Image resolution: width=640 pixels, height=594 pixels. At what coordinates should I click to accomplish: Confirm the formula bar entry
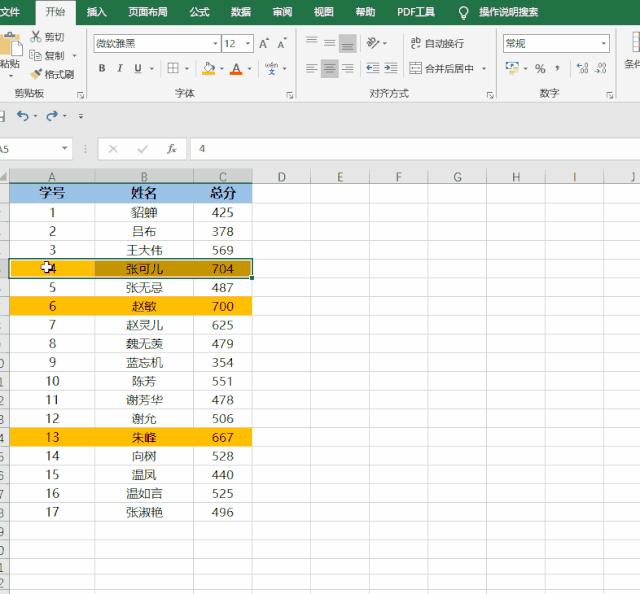click(x=142, y=149)
